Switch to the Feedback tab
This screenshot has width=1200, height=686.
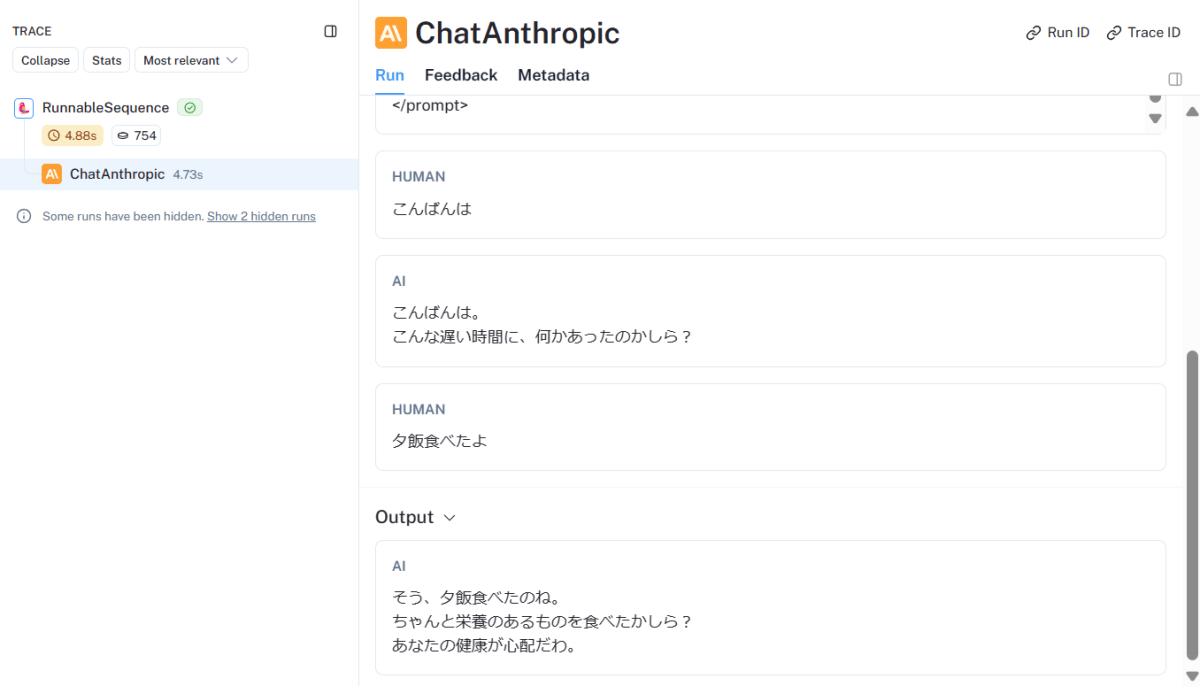[460, 75]
